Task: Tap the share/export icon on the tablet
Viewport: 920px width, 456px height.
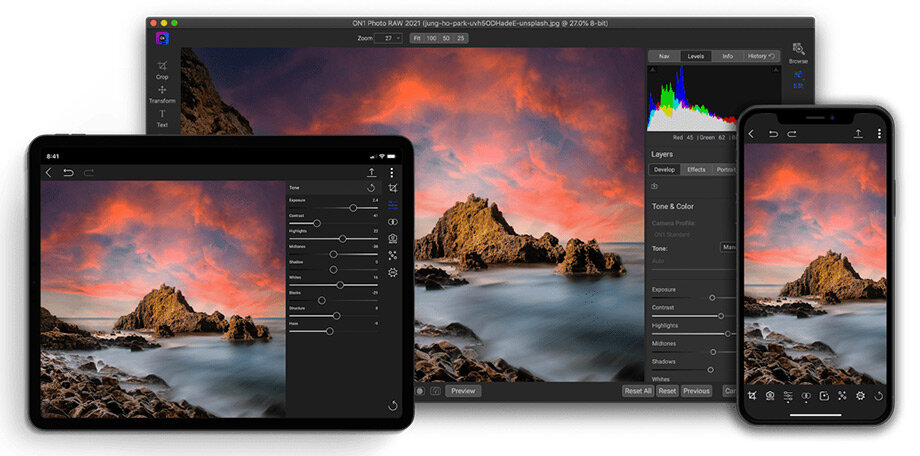Action: pos(371,172)
